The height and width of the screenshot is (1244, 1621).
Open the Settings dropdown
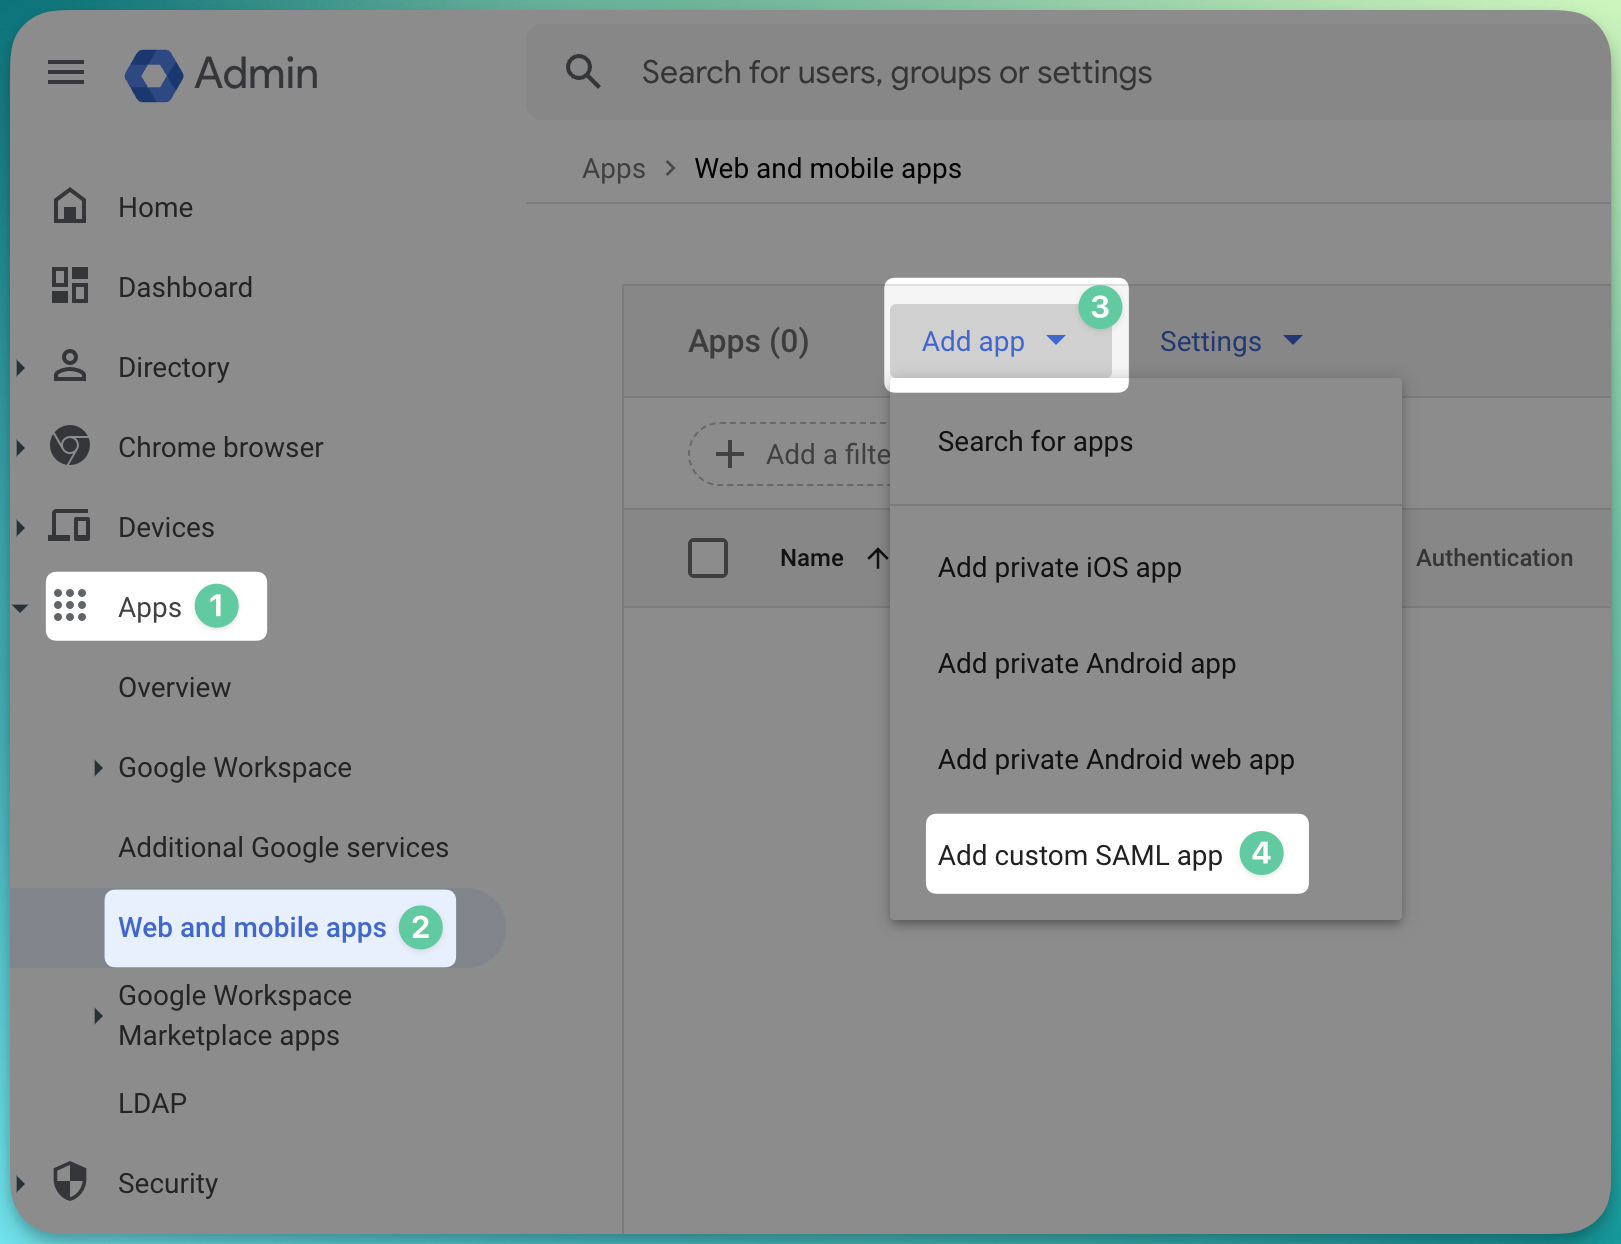[x=1231, y=341]
